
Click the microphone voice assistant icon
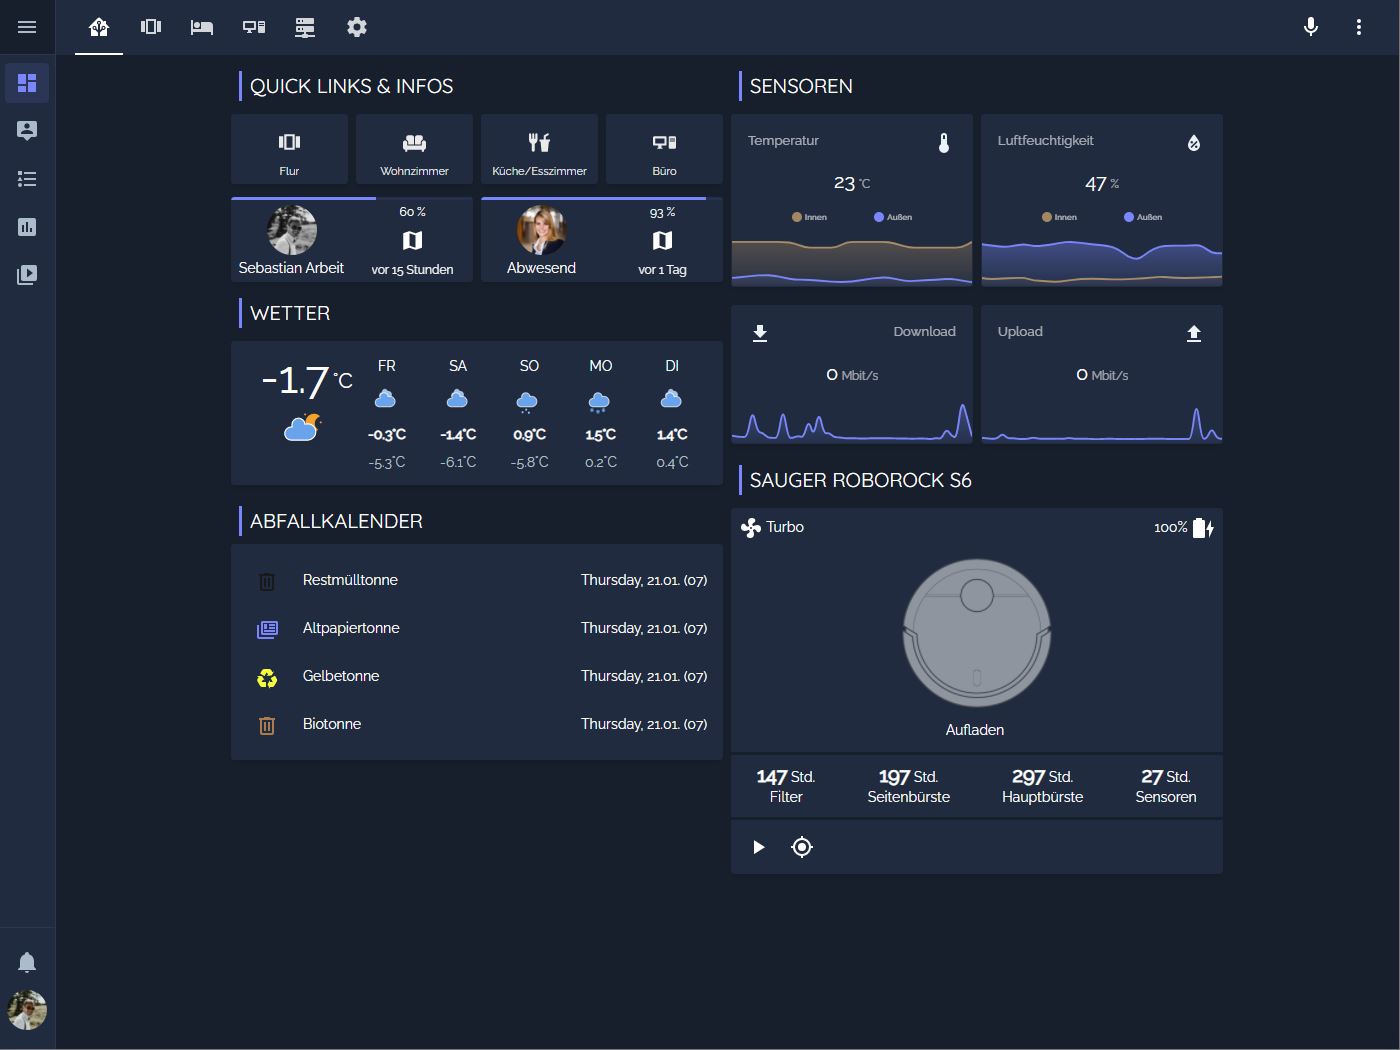click(1310, 27)
